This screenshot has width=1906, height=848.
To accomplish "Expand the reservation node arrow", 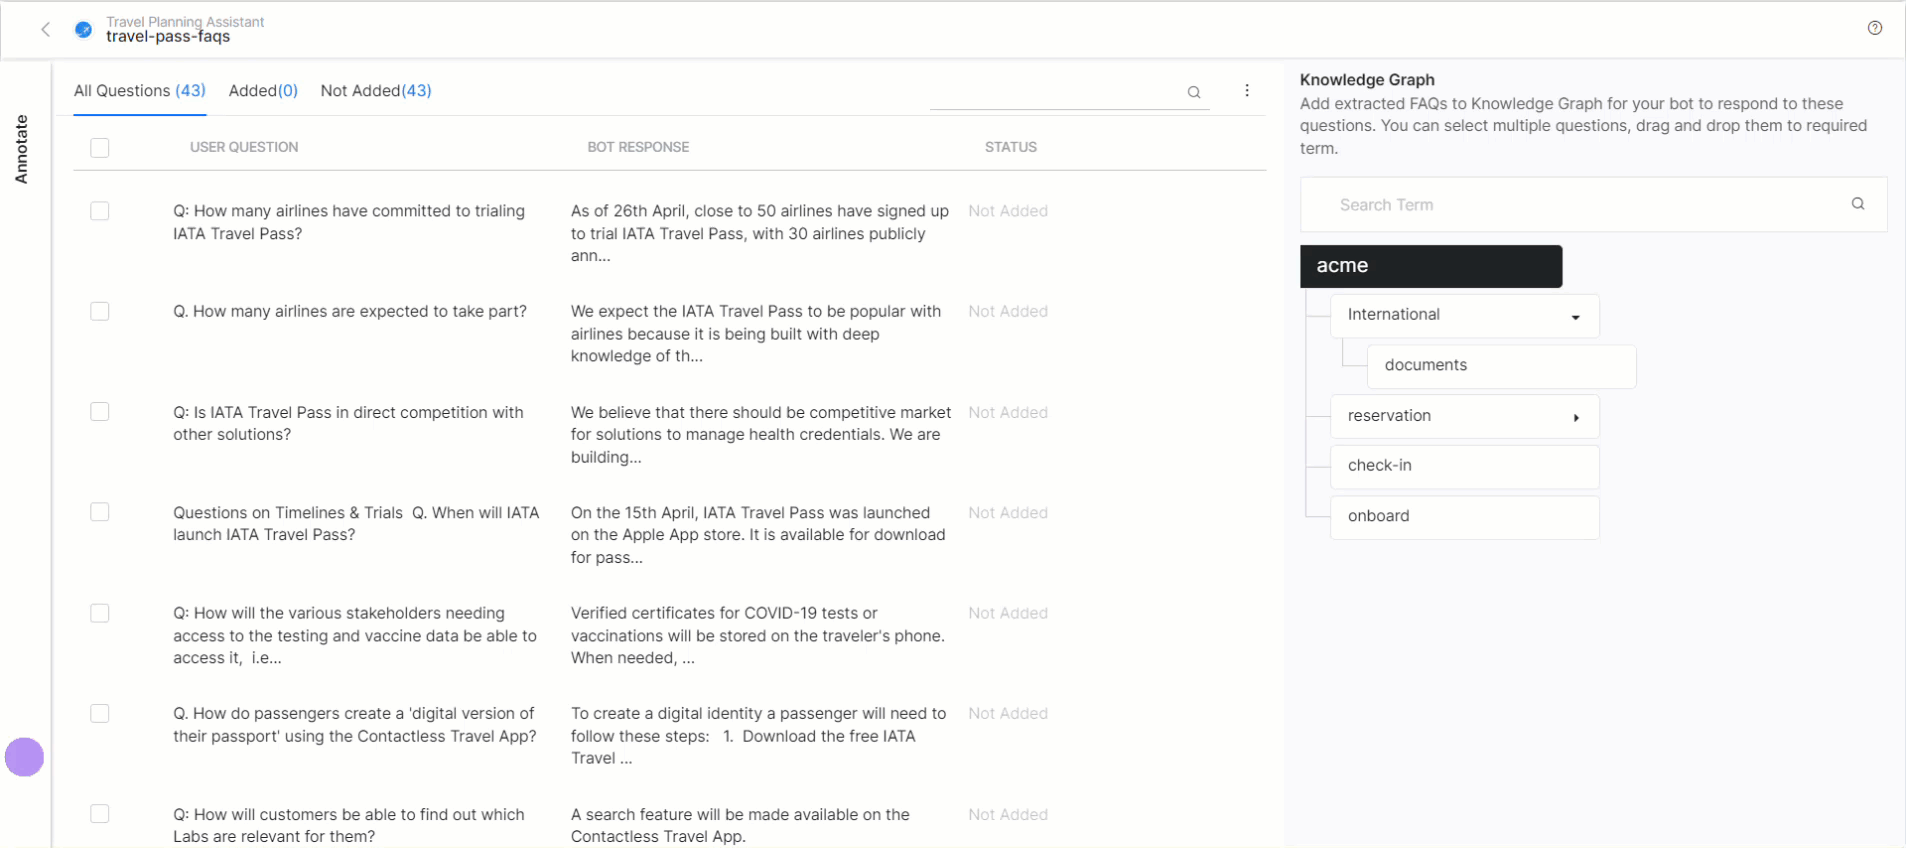I will pos(1576,418).
